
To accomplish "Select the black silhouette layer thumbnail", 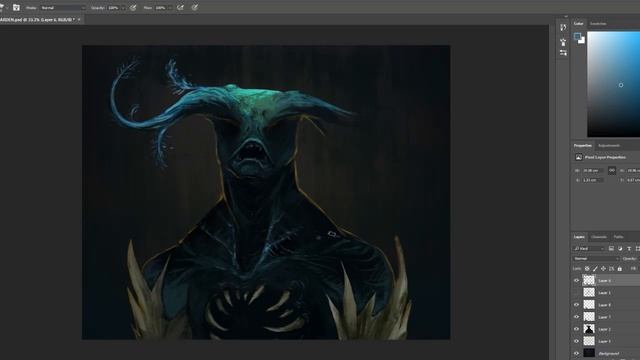I will (x=589, y=329).
